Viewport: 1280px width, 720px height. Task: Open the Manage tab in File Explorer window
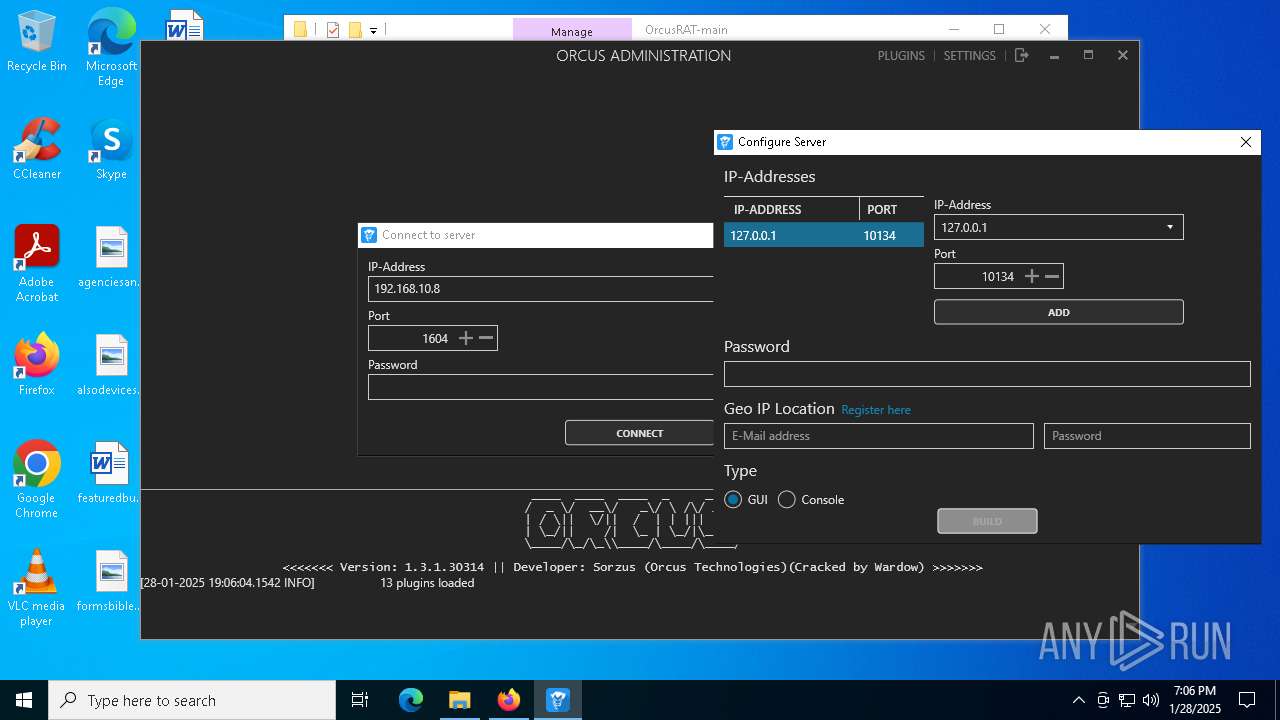click(572, 31)
